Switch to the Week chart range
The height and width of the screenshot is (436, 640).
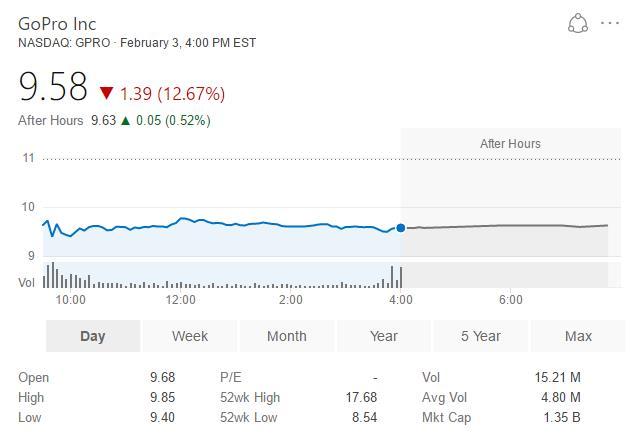point(190,336)
